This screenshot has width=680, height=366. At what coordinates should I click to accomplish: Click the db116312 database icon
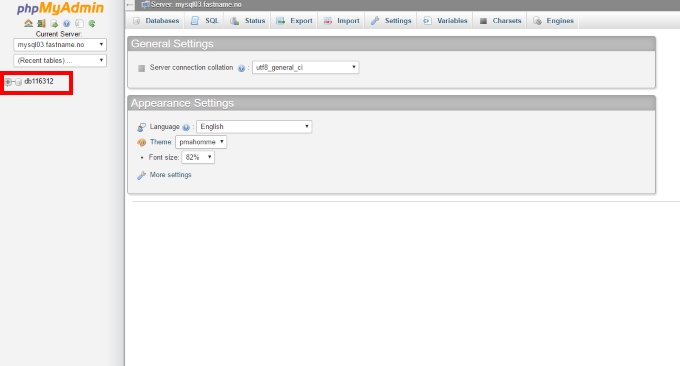(x=18, y=82)
